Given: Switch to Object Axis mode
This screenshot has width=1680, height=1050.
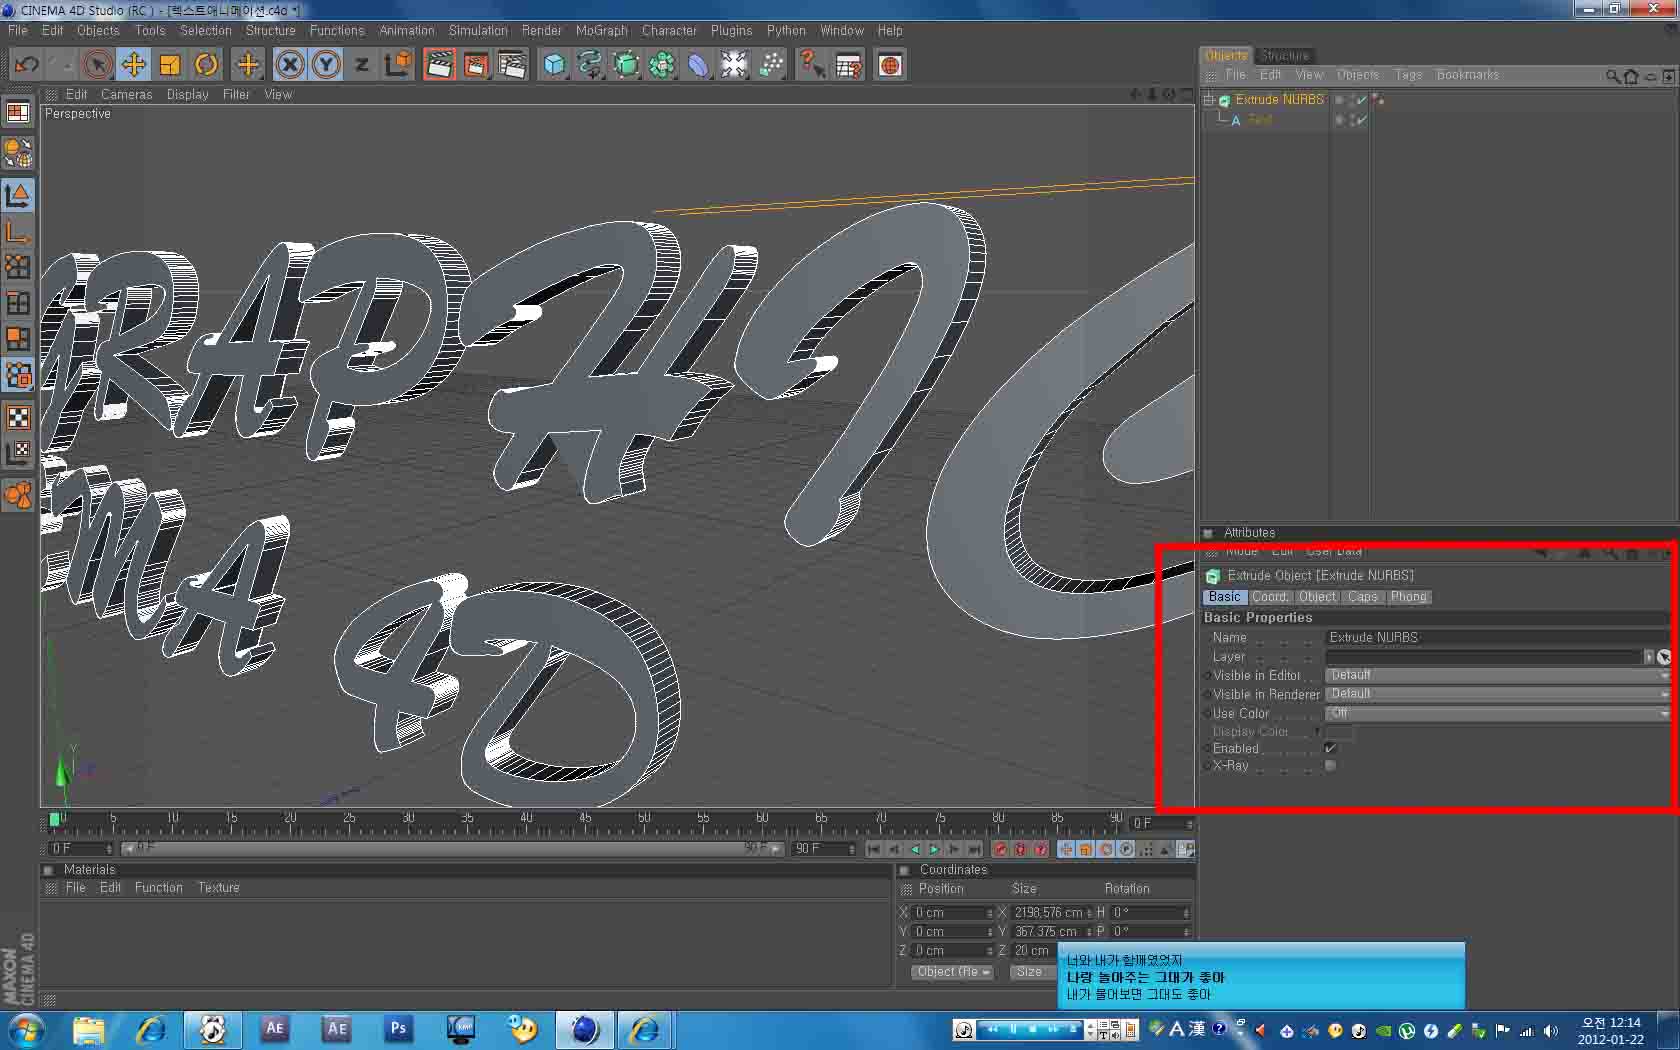Looking at the screenshot, I should pyautogui.click(x=18, y=232).
